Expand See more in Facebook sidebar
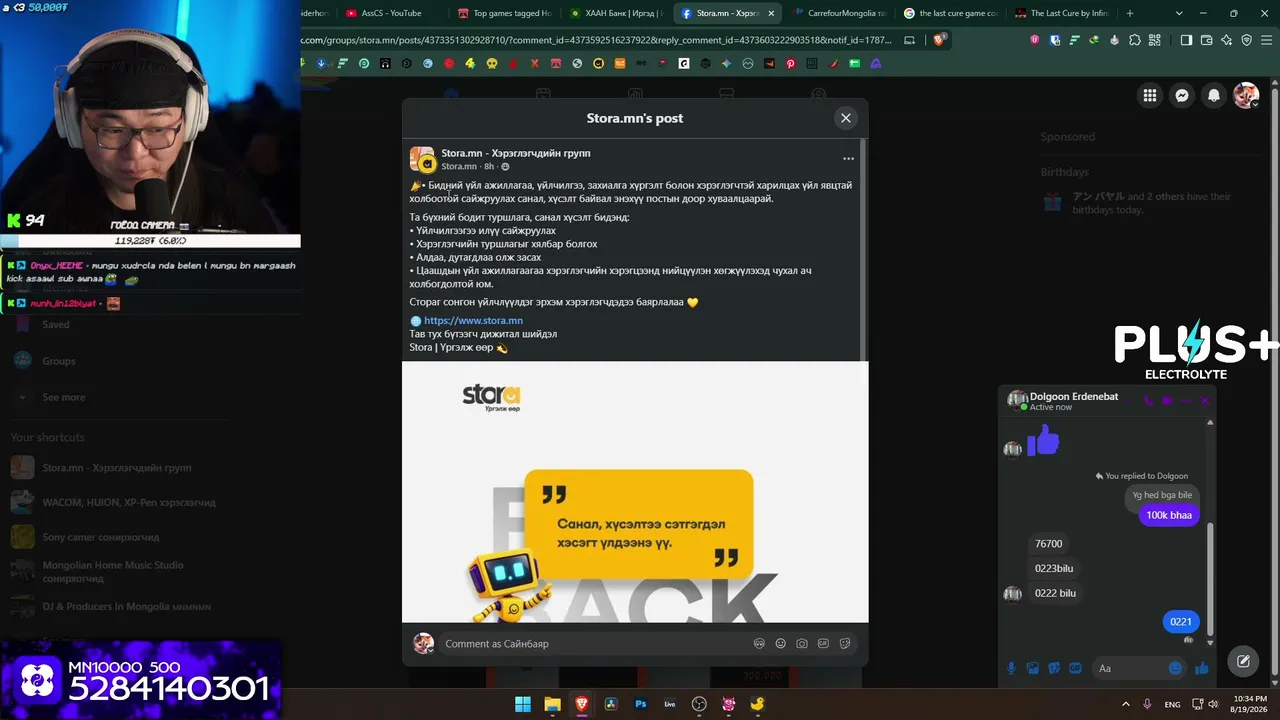Image resolution: width=1280 pixels, height=720 pixels. click(63, 397)
